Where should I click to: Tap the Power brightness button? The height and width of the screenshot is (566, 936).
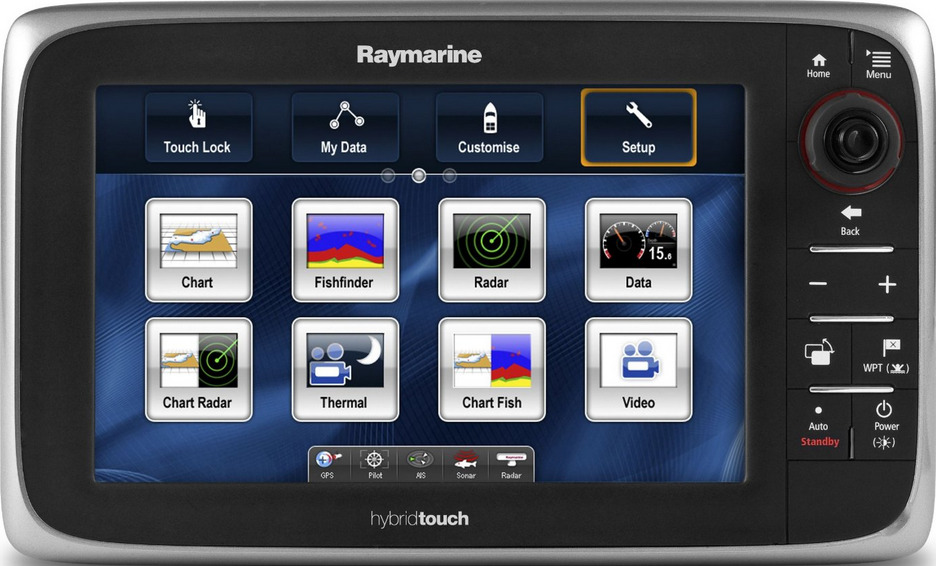[885, 425]
